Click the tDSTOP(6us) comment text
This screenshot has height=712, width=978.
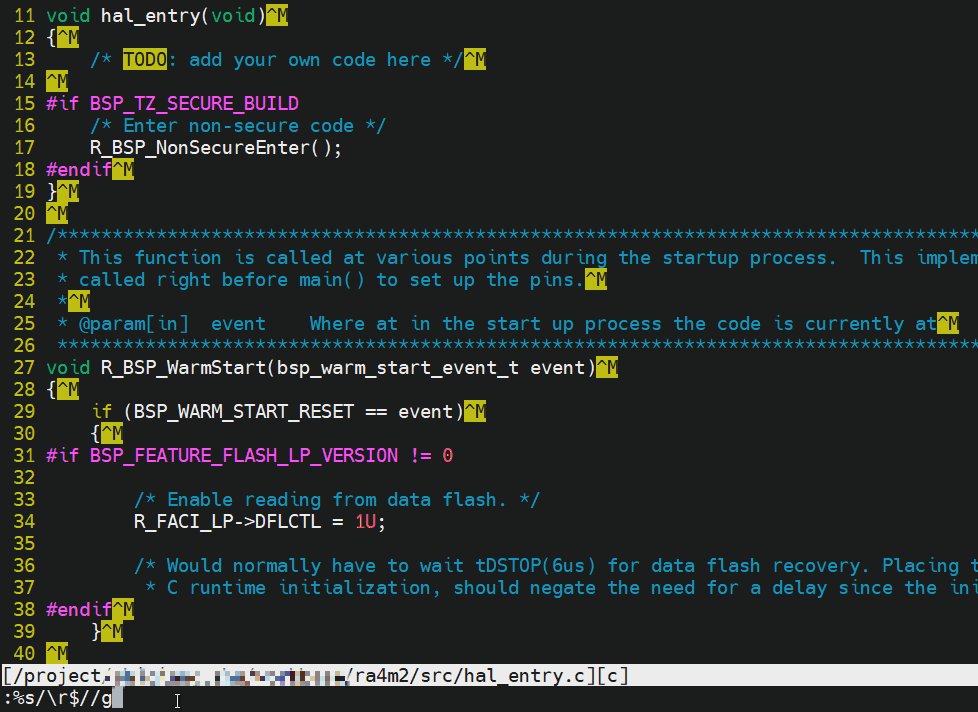(x=535, y=566)
